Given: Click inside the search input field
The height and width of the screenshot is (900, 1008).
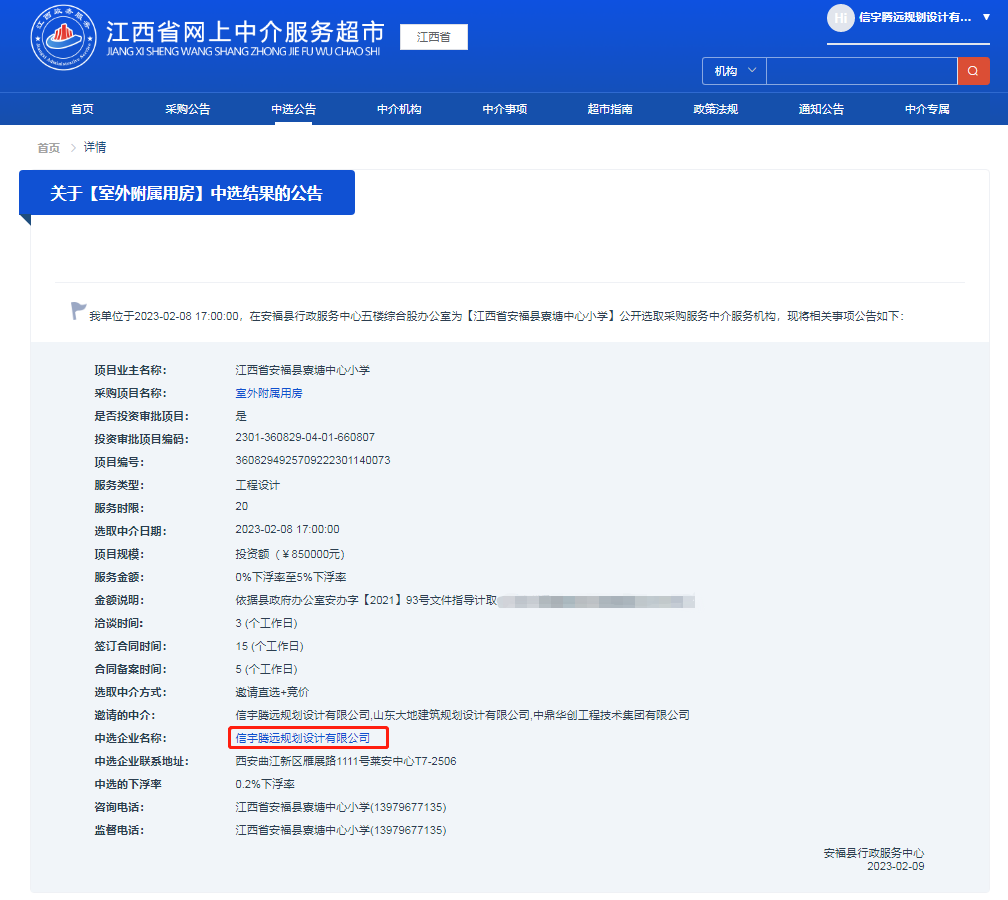Looking at the screenshot, I should [862, 71].
